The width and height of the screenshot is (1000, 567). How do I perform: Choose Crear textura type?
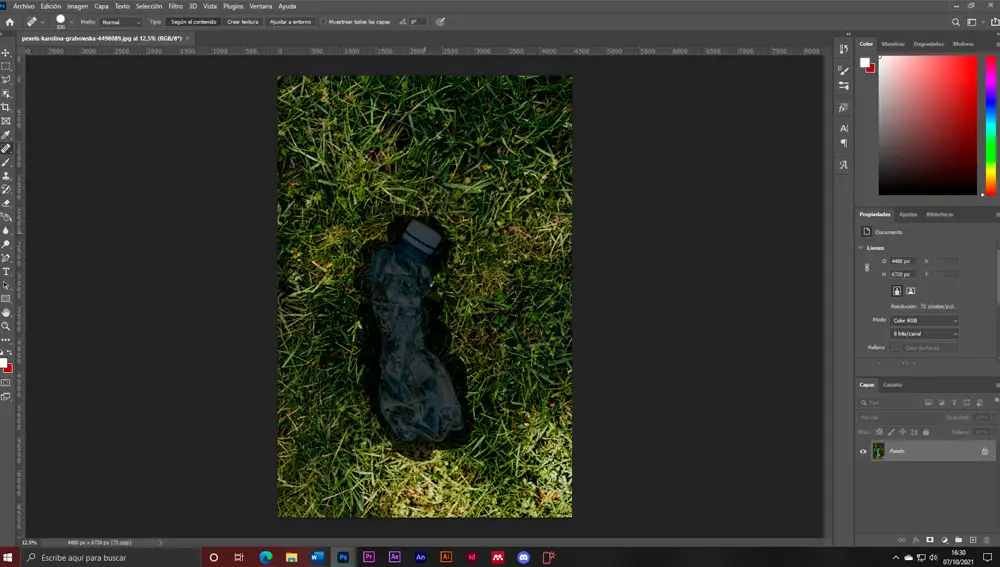(x=243, y=22)
